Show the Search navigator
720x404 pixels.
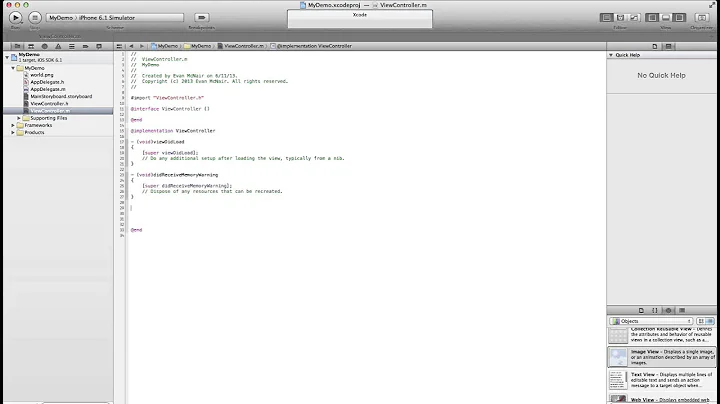[45, 46]
